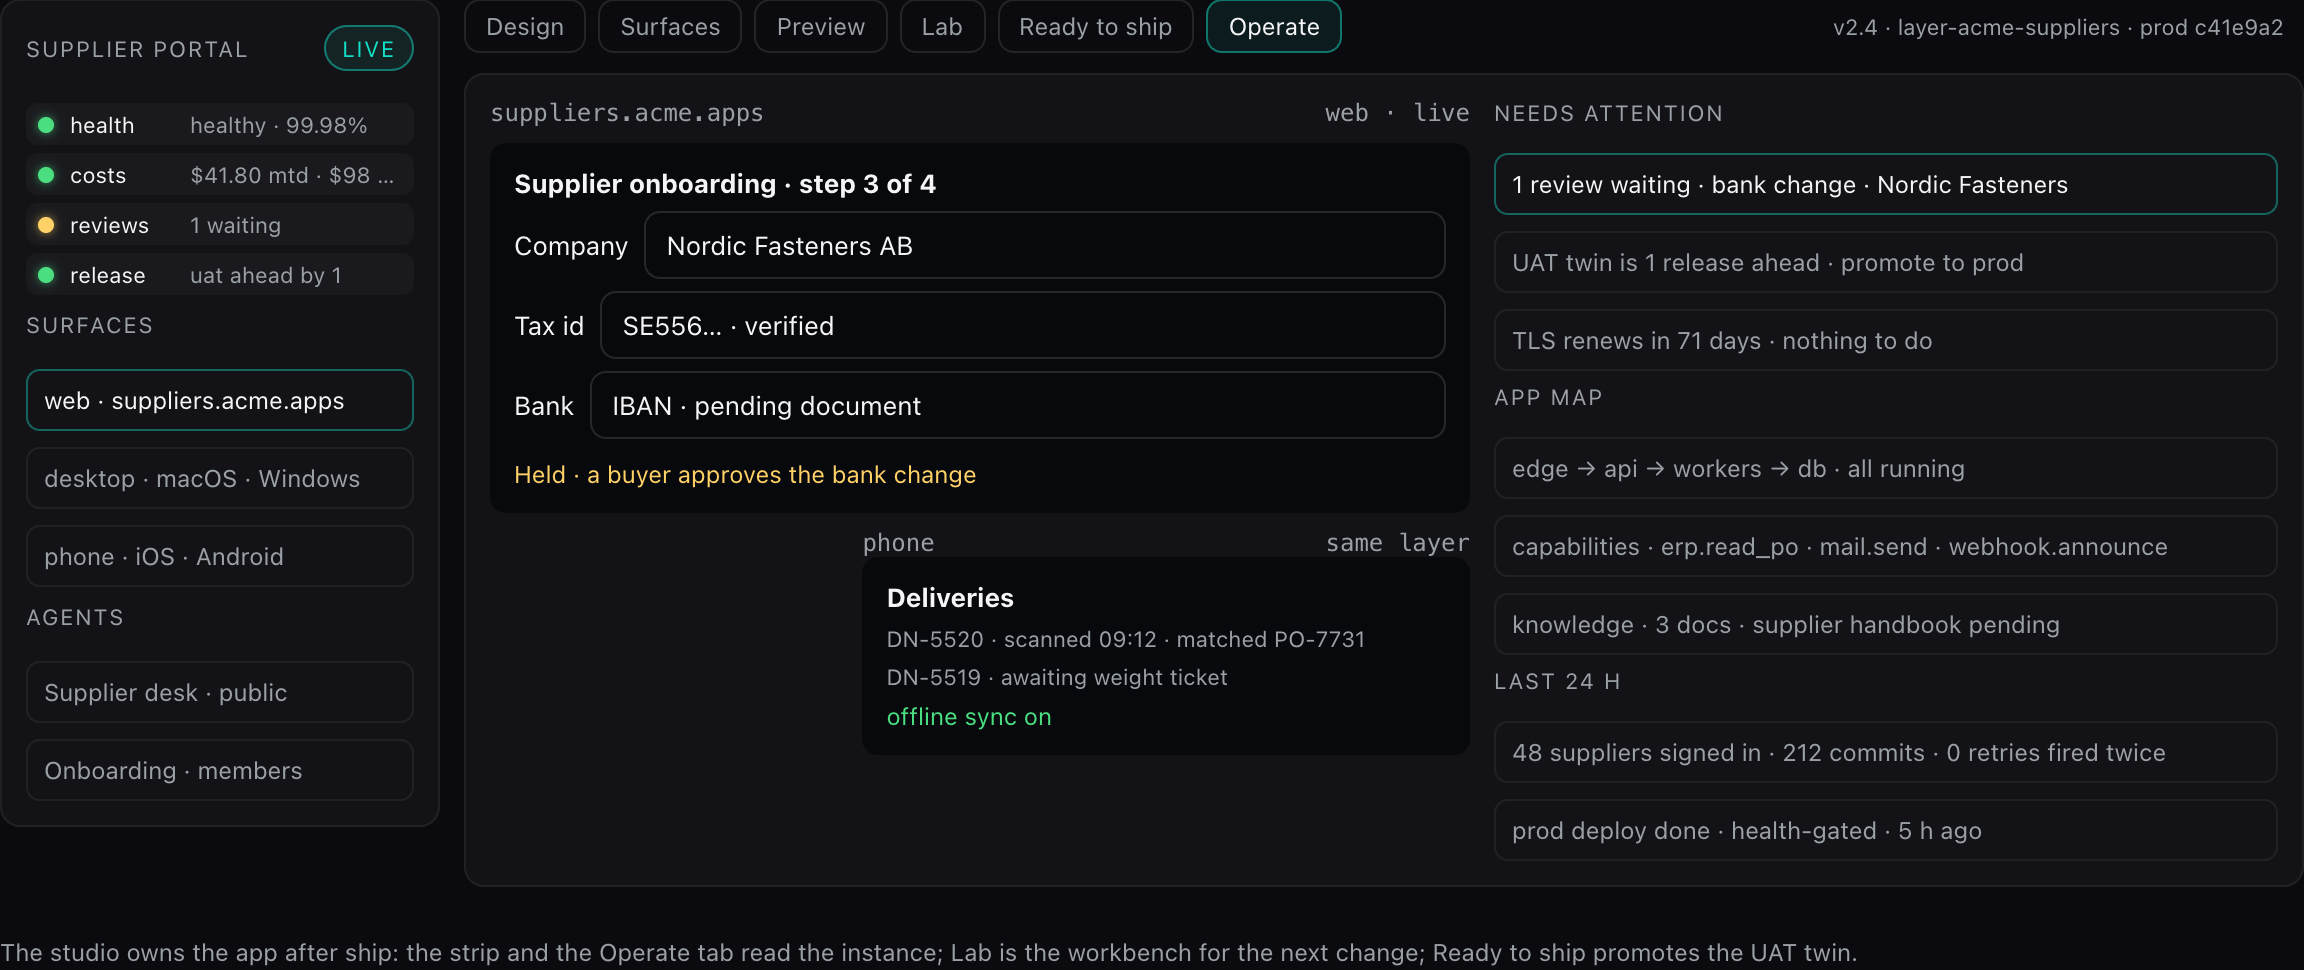The width and height of the screenshot is (2304, 970).
Task: Open the Design tab
Action: tap(525, 27)
